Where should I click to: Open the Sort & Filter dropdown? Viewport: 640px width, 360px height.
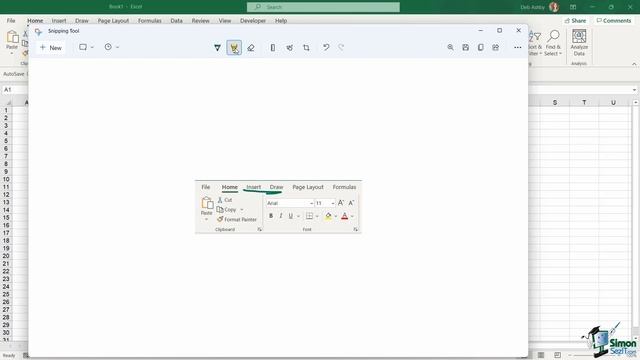(x=535, y=43)
